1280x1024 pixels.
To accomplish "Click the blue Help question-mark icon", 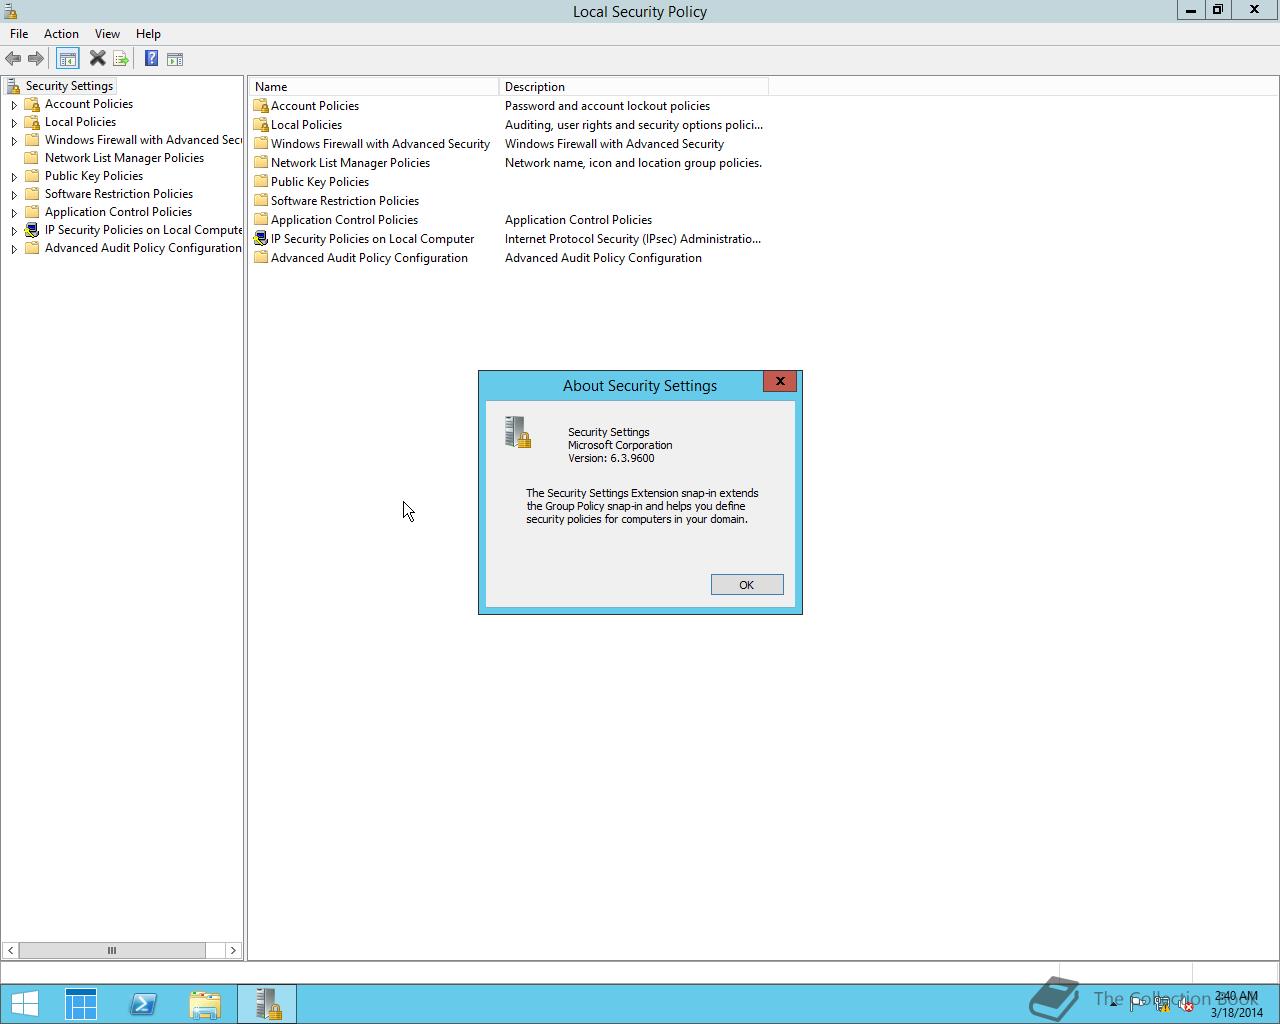I will 151,59.
